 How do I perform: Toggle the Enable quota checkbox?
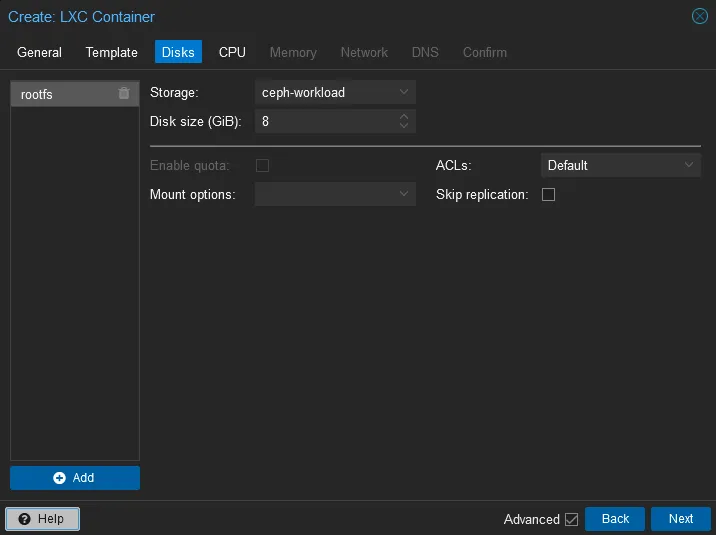[262, 165]
